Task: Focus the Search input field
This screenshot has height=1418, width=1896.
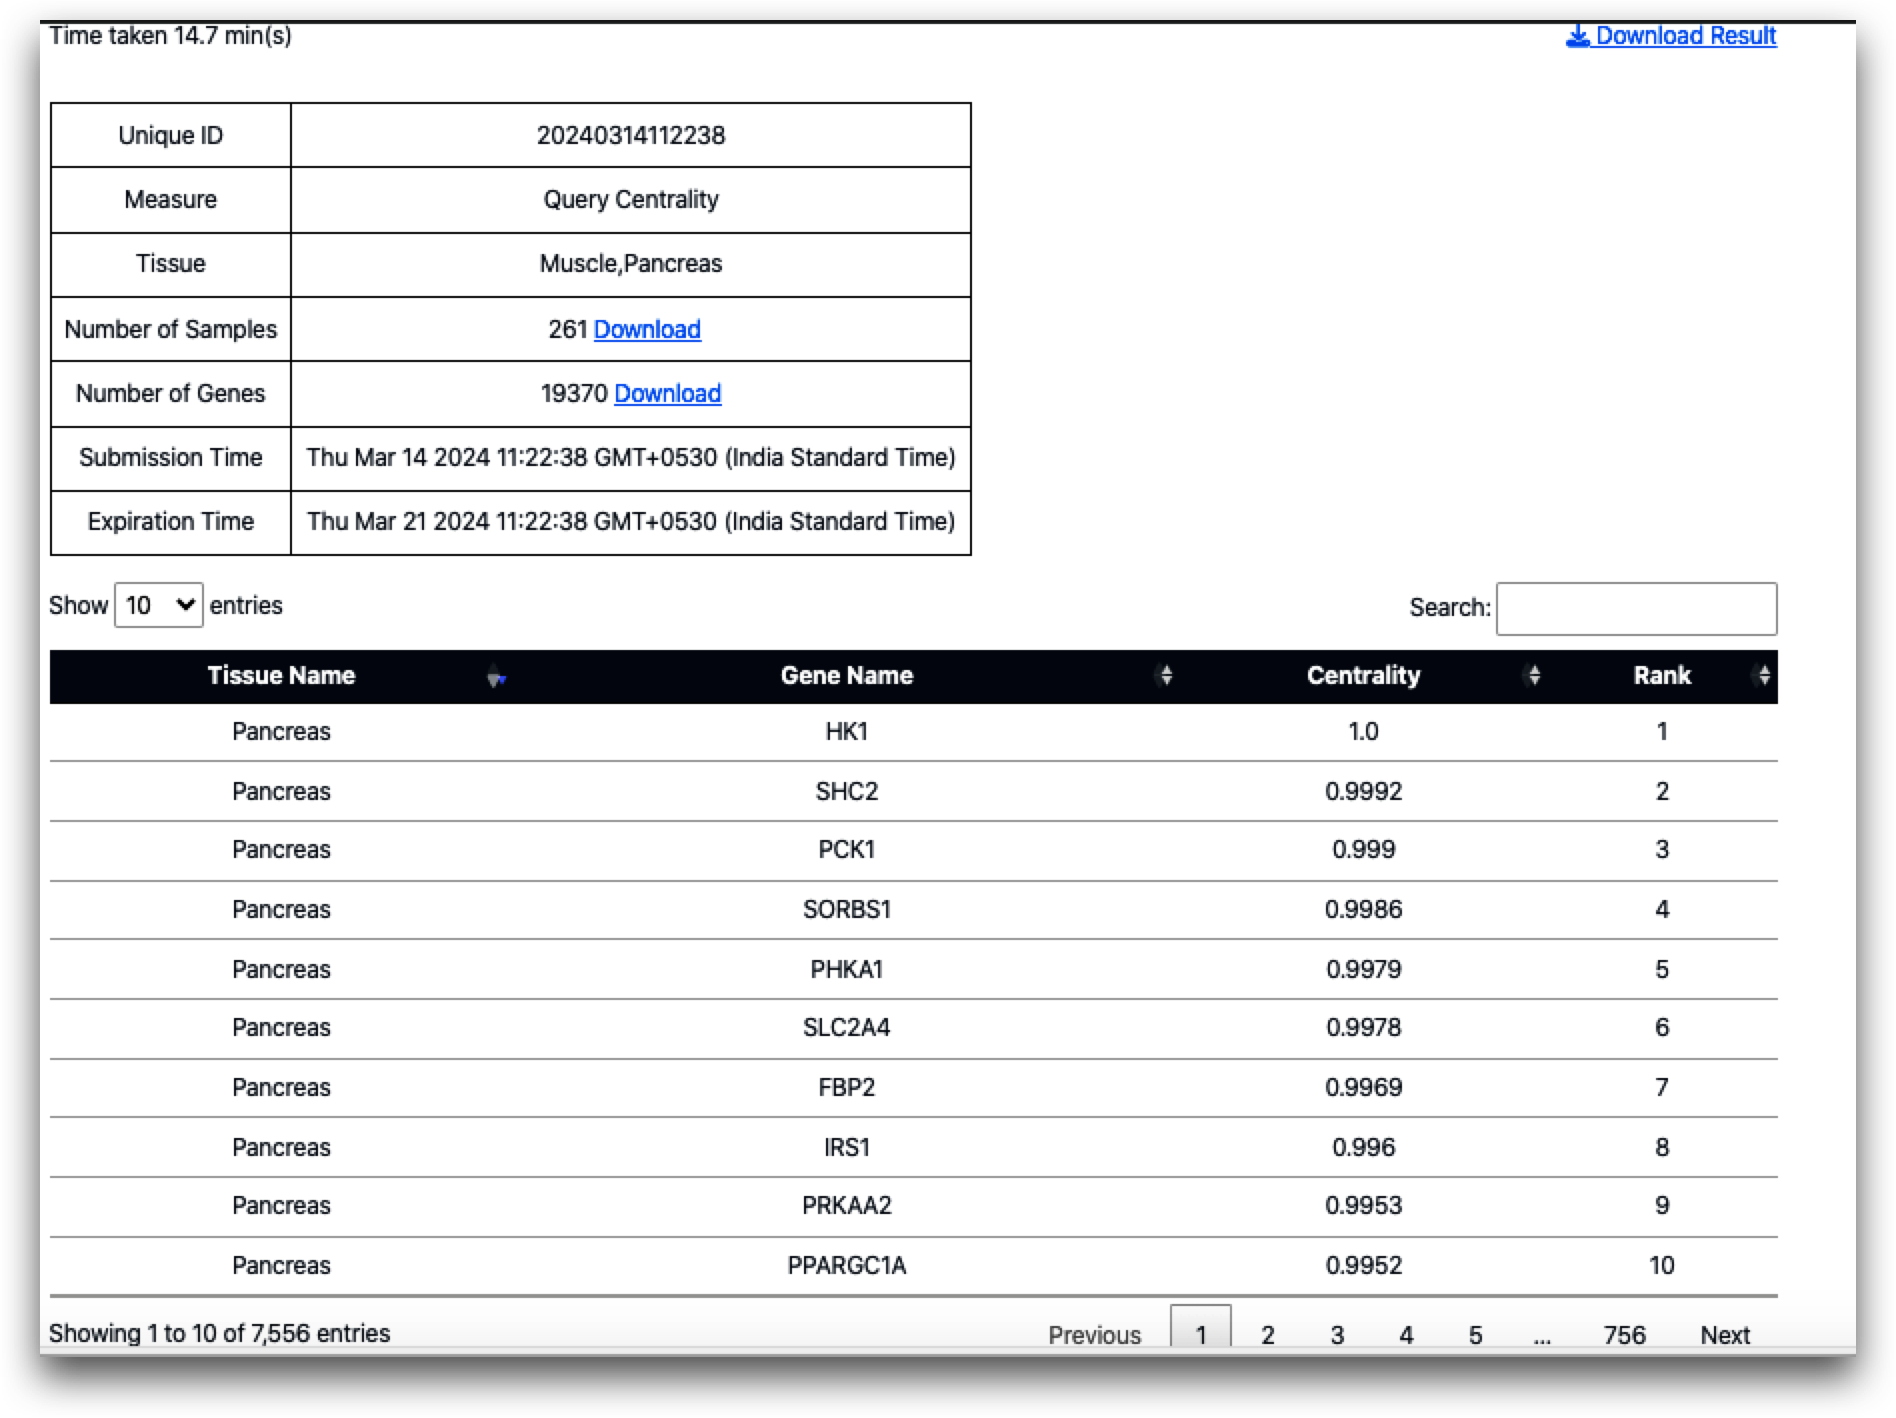Action: [x=1636, y=608]
